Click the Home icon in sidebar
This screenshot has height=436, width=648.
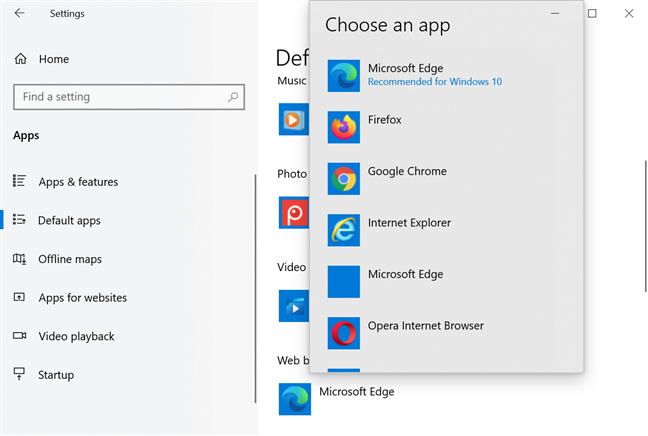point(20,59)
